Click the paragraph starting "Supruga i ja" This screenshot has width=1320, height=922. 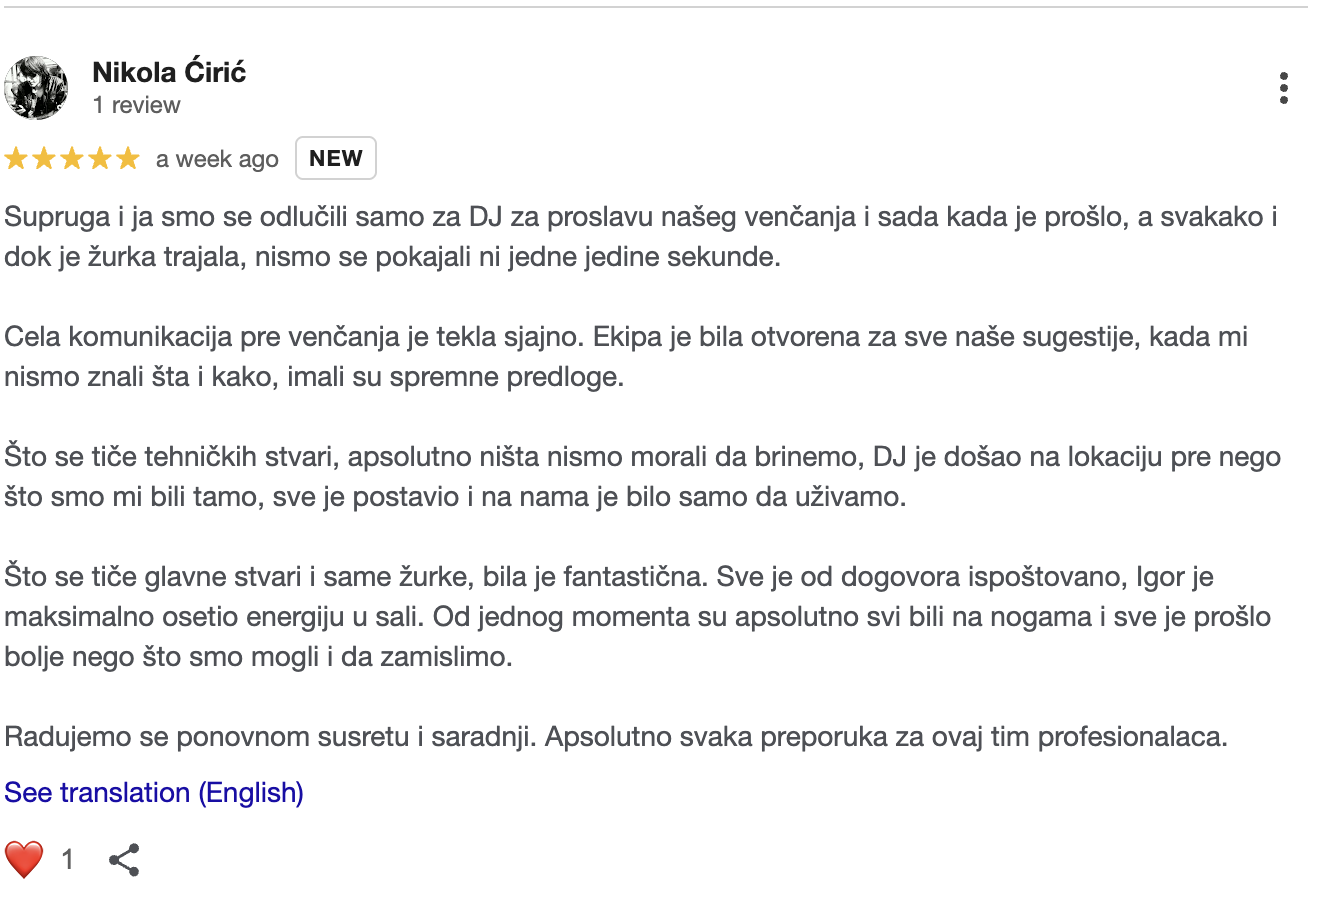640,237
